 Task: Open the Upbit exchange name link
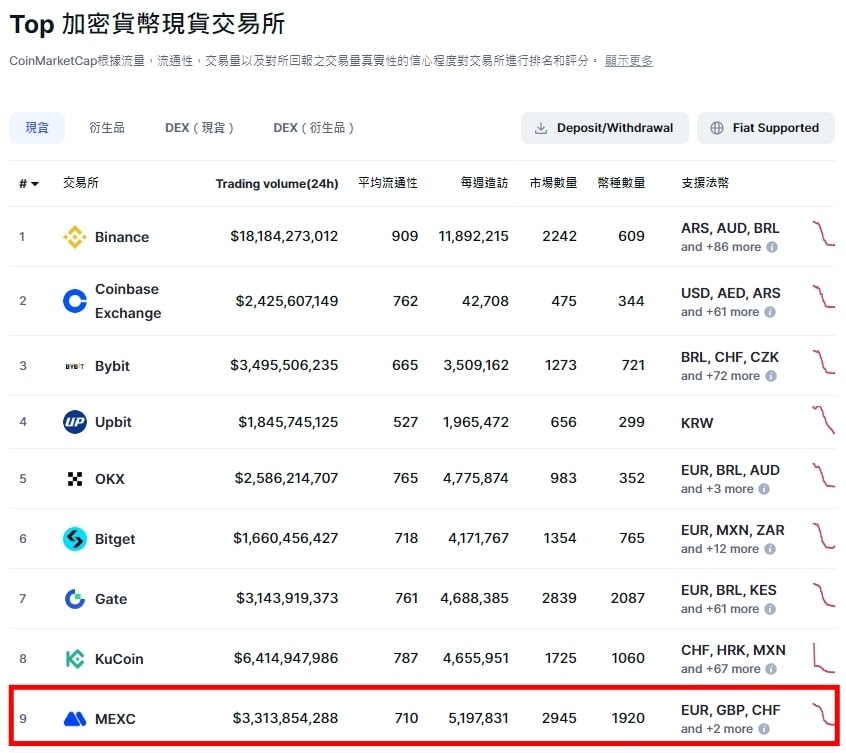point(113,422)
